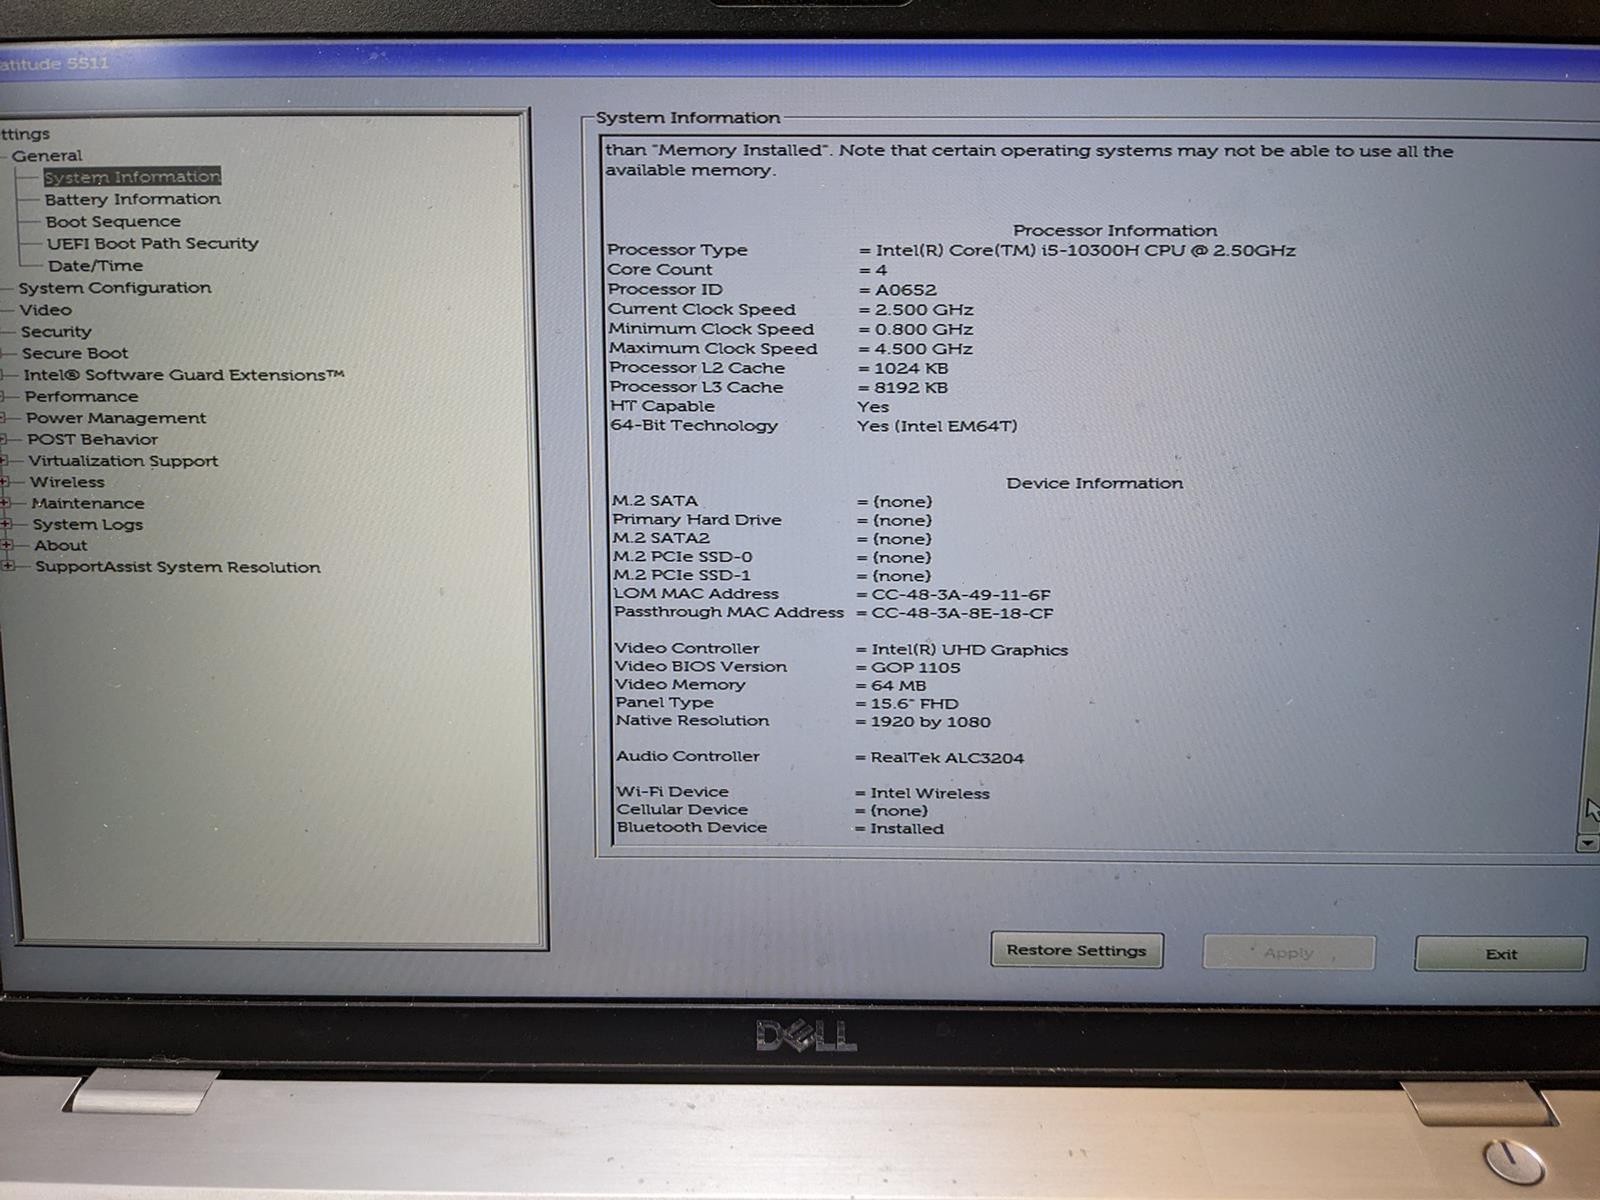This screenshot has width=1600, height=1200.
Task: Select the Secure Boot category
Action: (75, 353)
